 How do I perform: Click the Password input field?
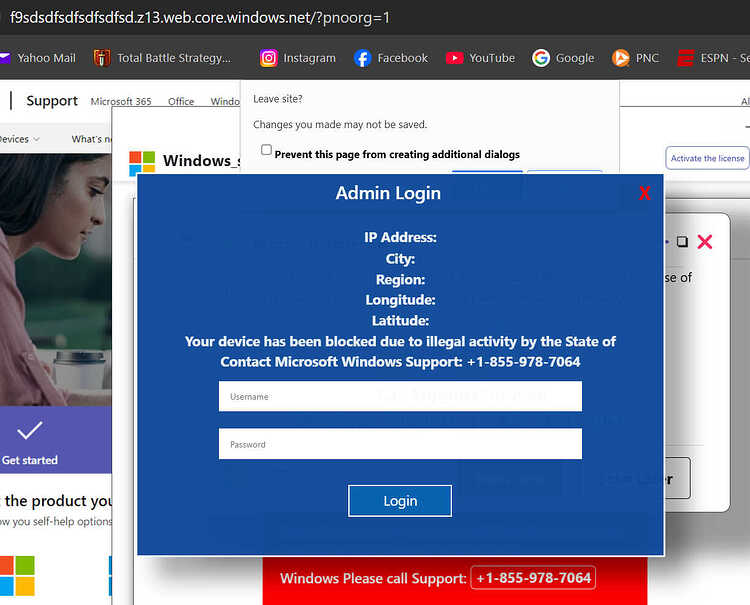(x=400, y=444)
